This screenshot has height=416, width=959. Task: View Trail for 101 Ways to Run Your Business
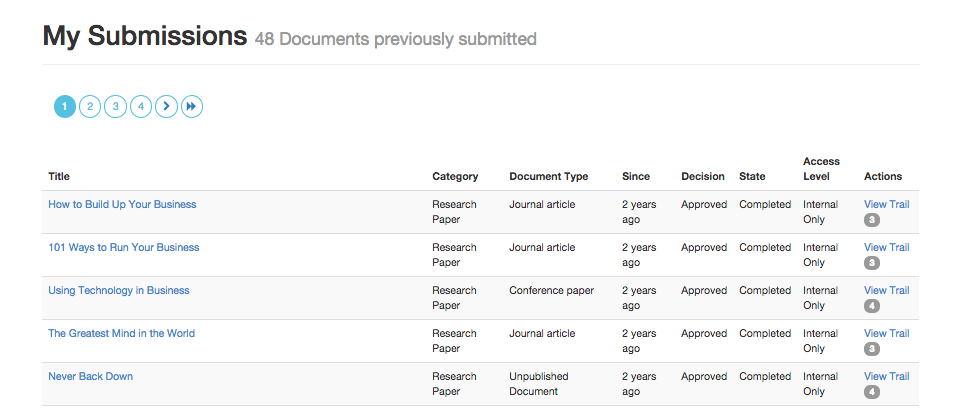(x=887, y=247)
